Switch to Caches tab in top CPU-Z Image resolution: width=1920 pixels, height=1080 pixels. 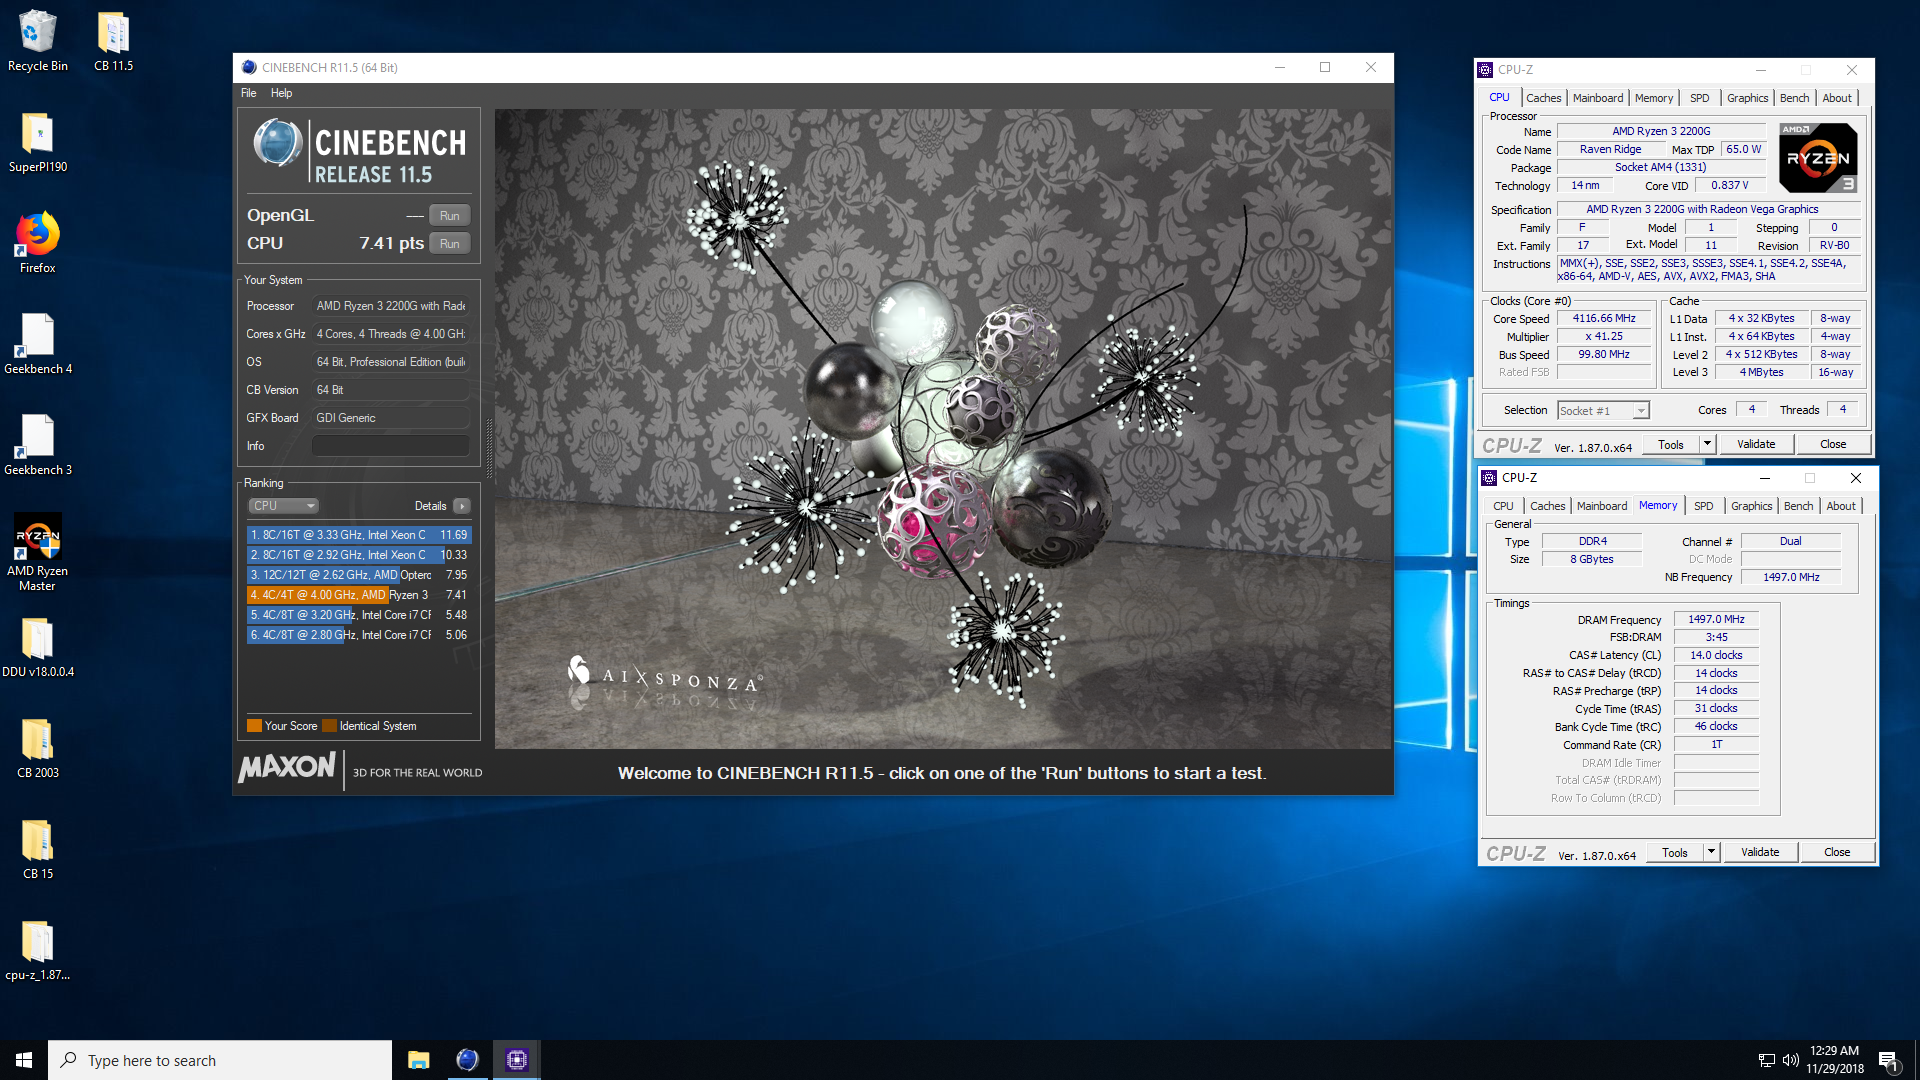[1543, 98]
